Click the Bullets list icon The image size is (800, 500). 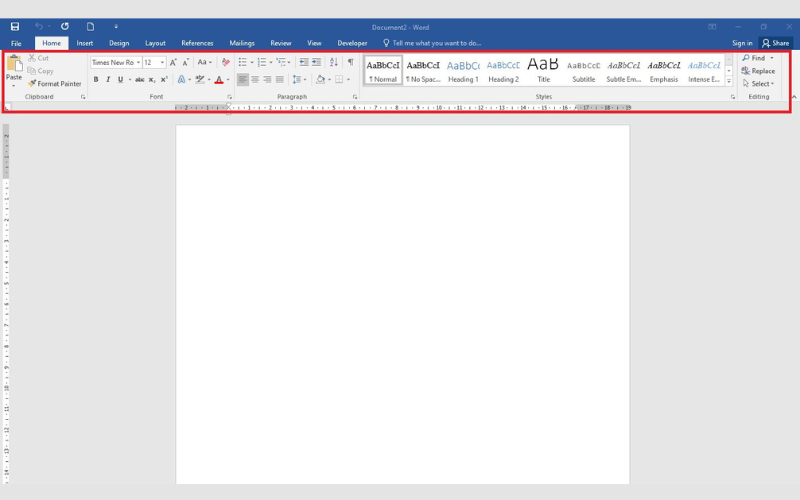pos(242,62)
